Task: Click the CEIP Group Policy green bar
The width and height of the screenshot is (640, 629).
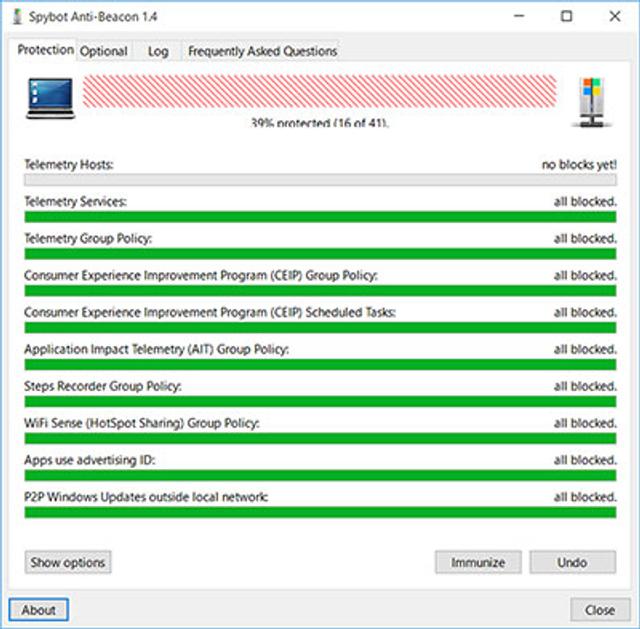Action: point(320,291)
